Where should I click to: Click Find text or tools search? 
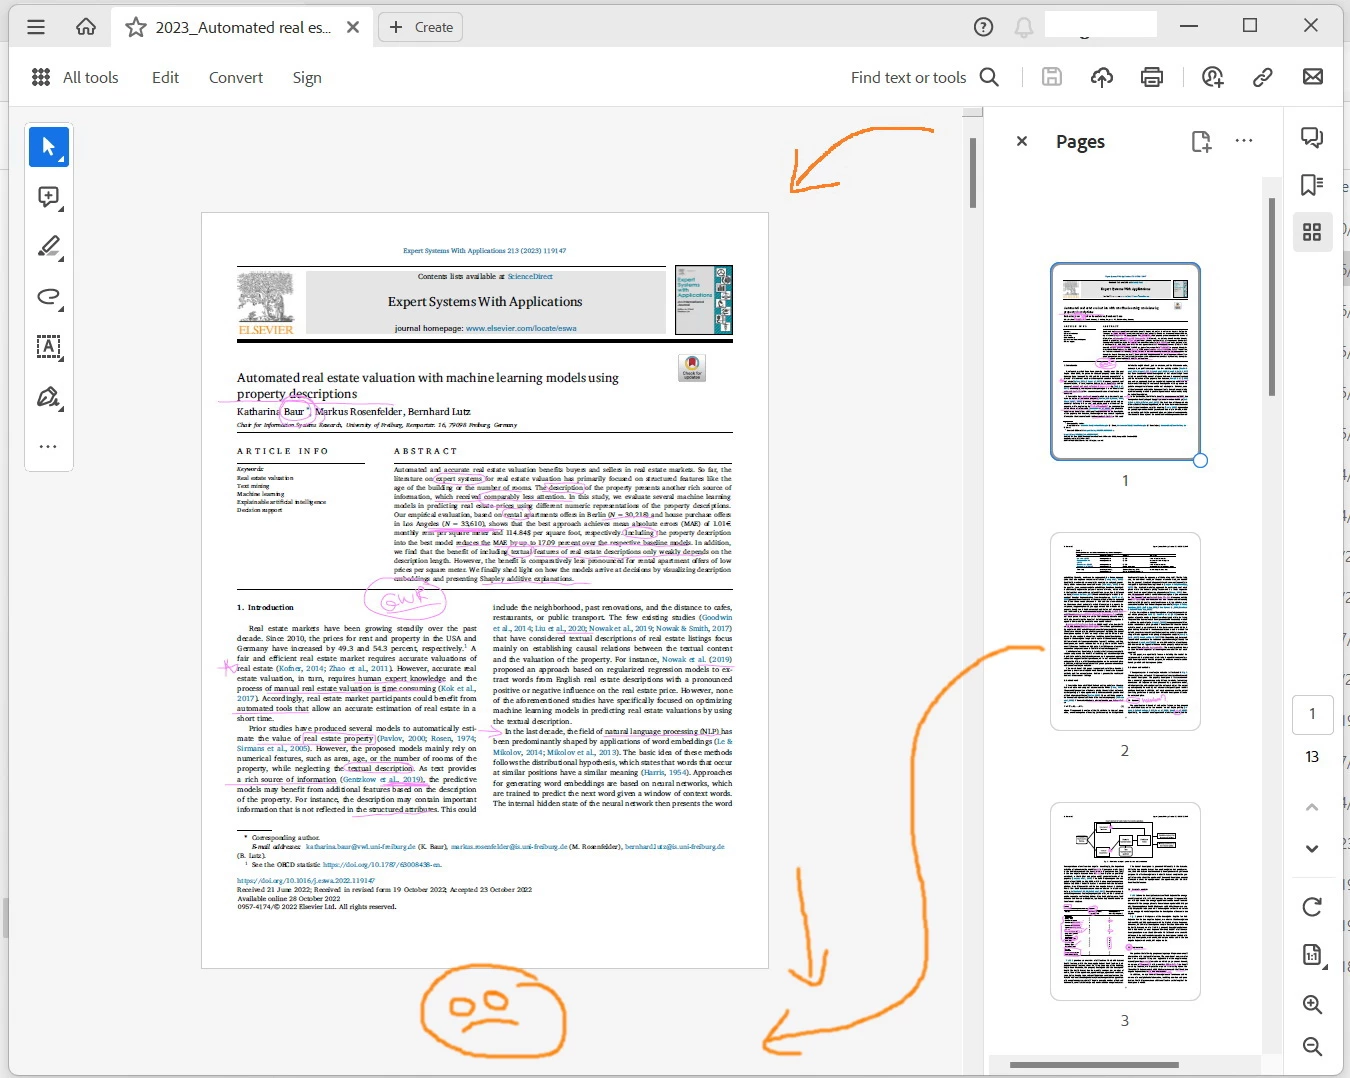(x=925, y=77)
